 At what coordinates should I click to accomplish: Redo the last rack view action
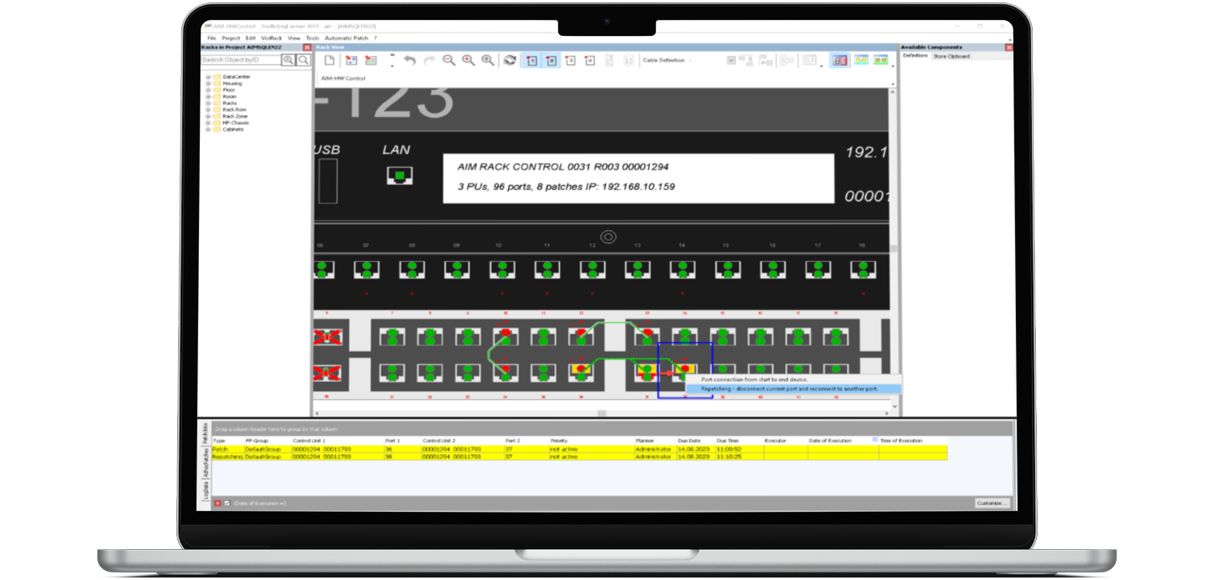[x=429, y=61]
